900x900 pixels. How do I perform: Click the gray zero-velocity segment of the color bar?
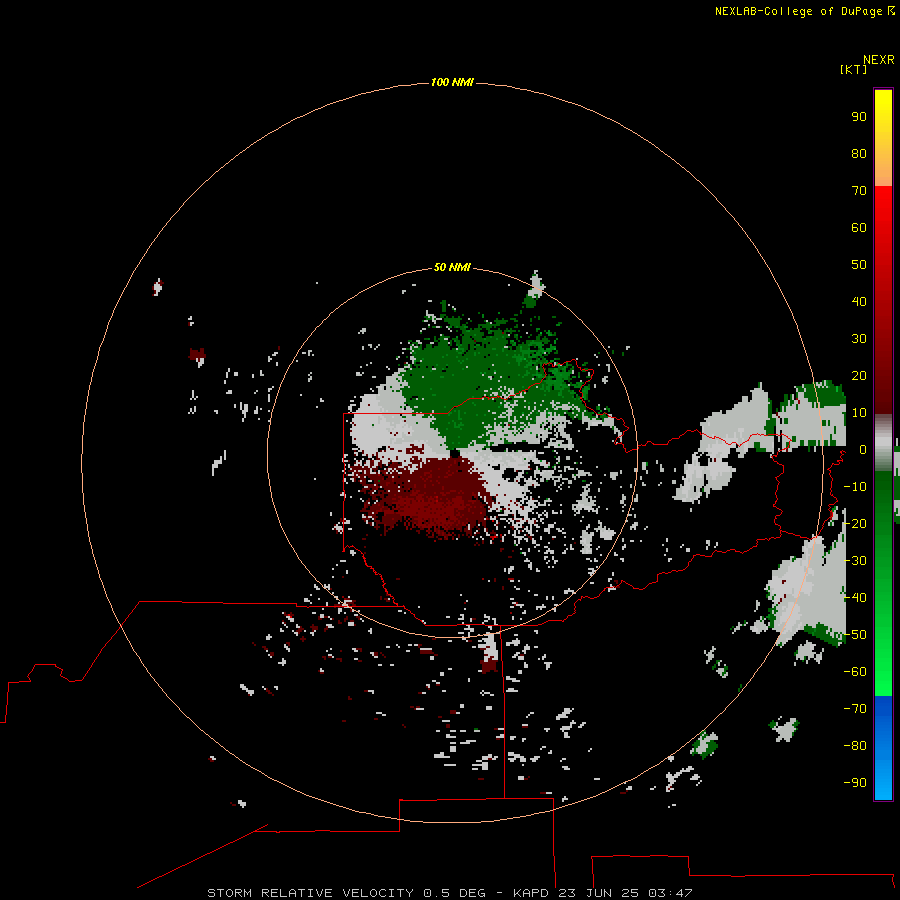tap(883, 442)
